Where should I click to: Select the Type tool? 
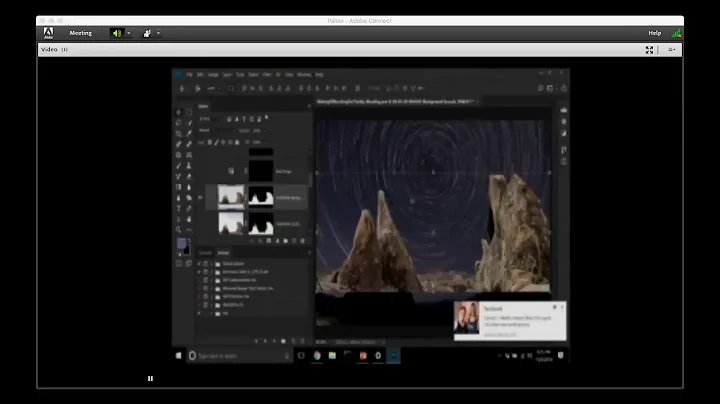point(179,208)
